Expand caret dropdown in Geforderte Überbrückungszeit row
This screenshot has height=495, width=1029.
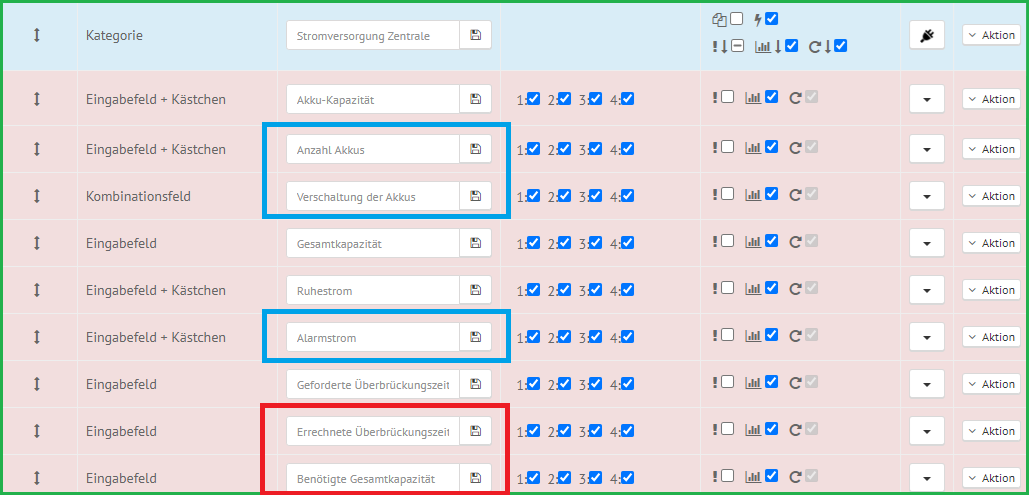pos(927,384)
